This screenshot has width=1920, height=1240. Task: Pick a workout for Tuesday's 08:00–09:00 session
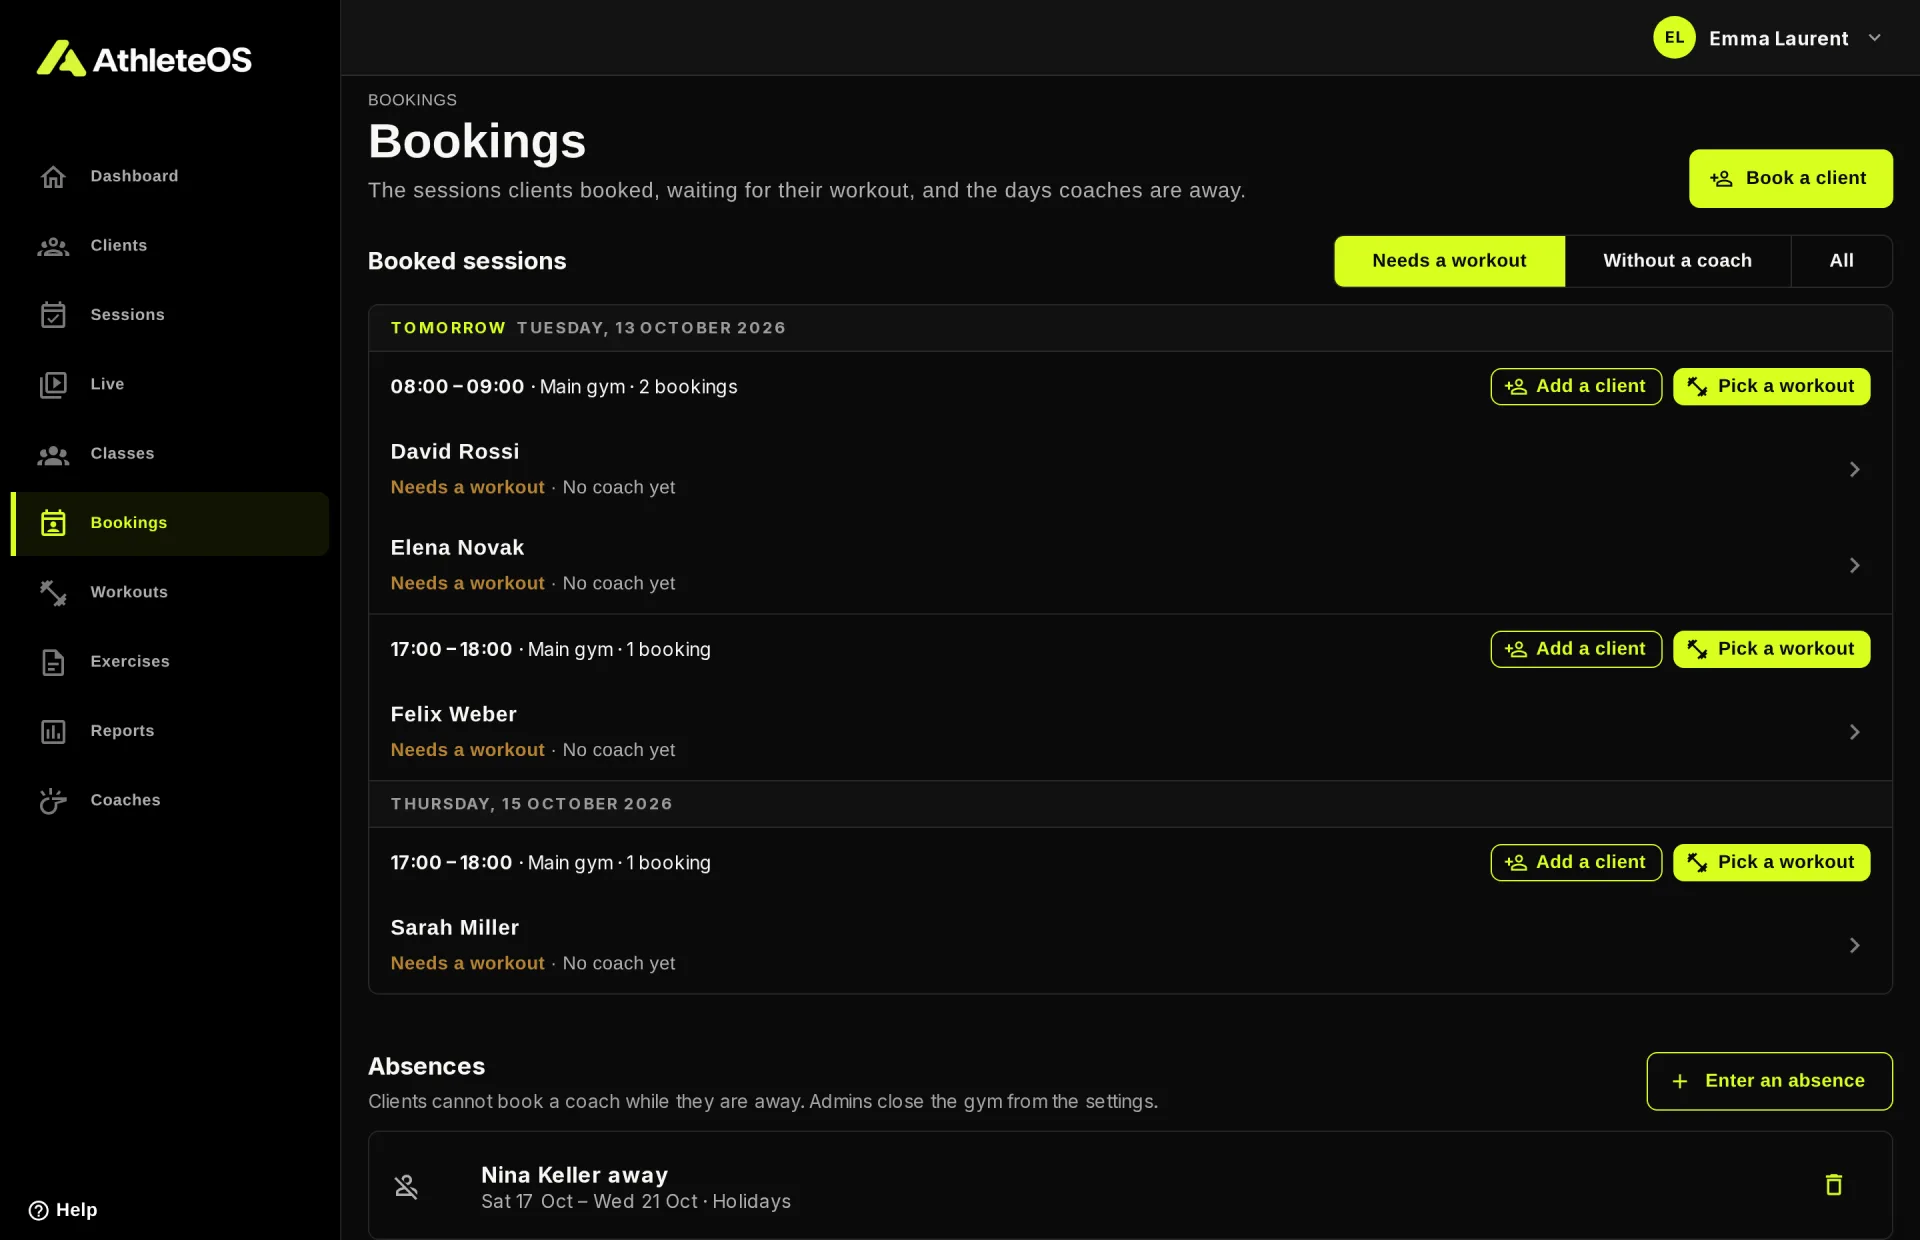1771,386
